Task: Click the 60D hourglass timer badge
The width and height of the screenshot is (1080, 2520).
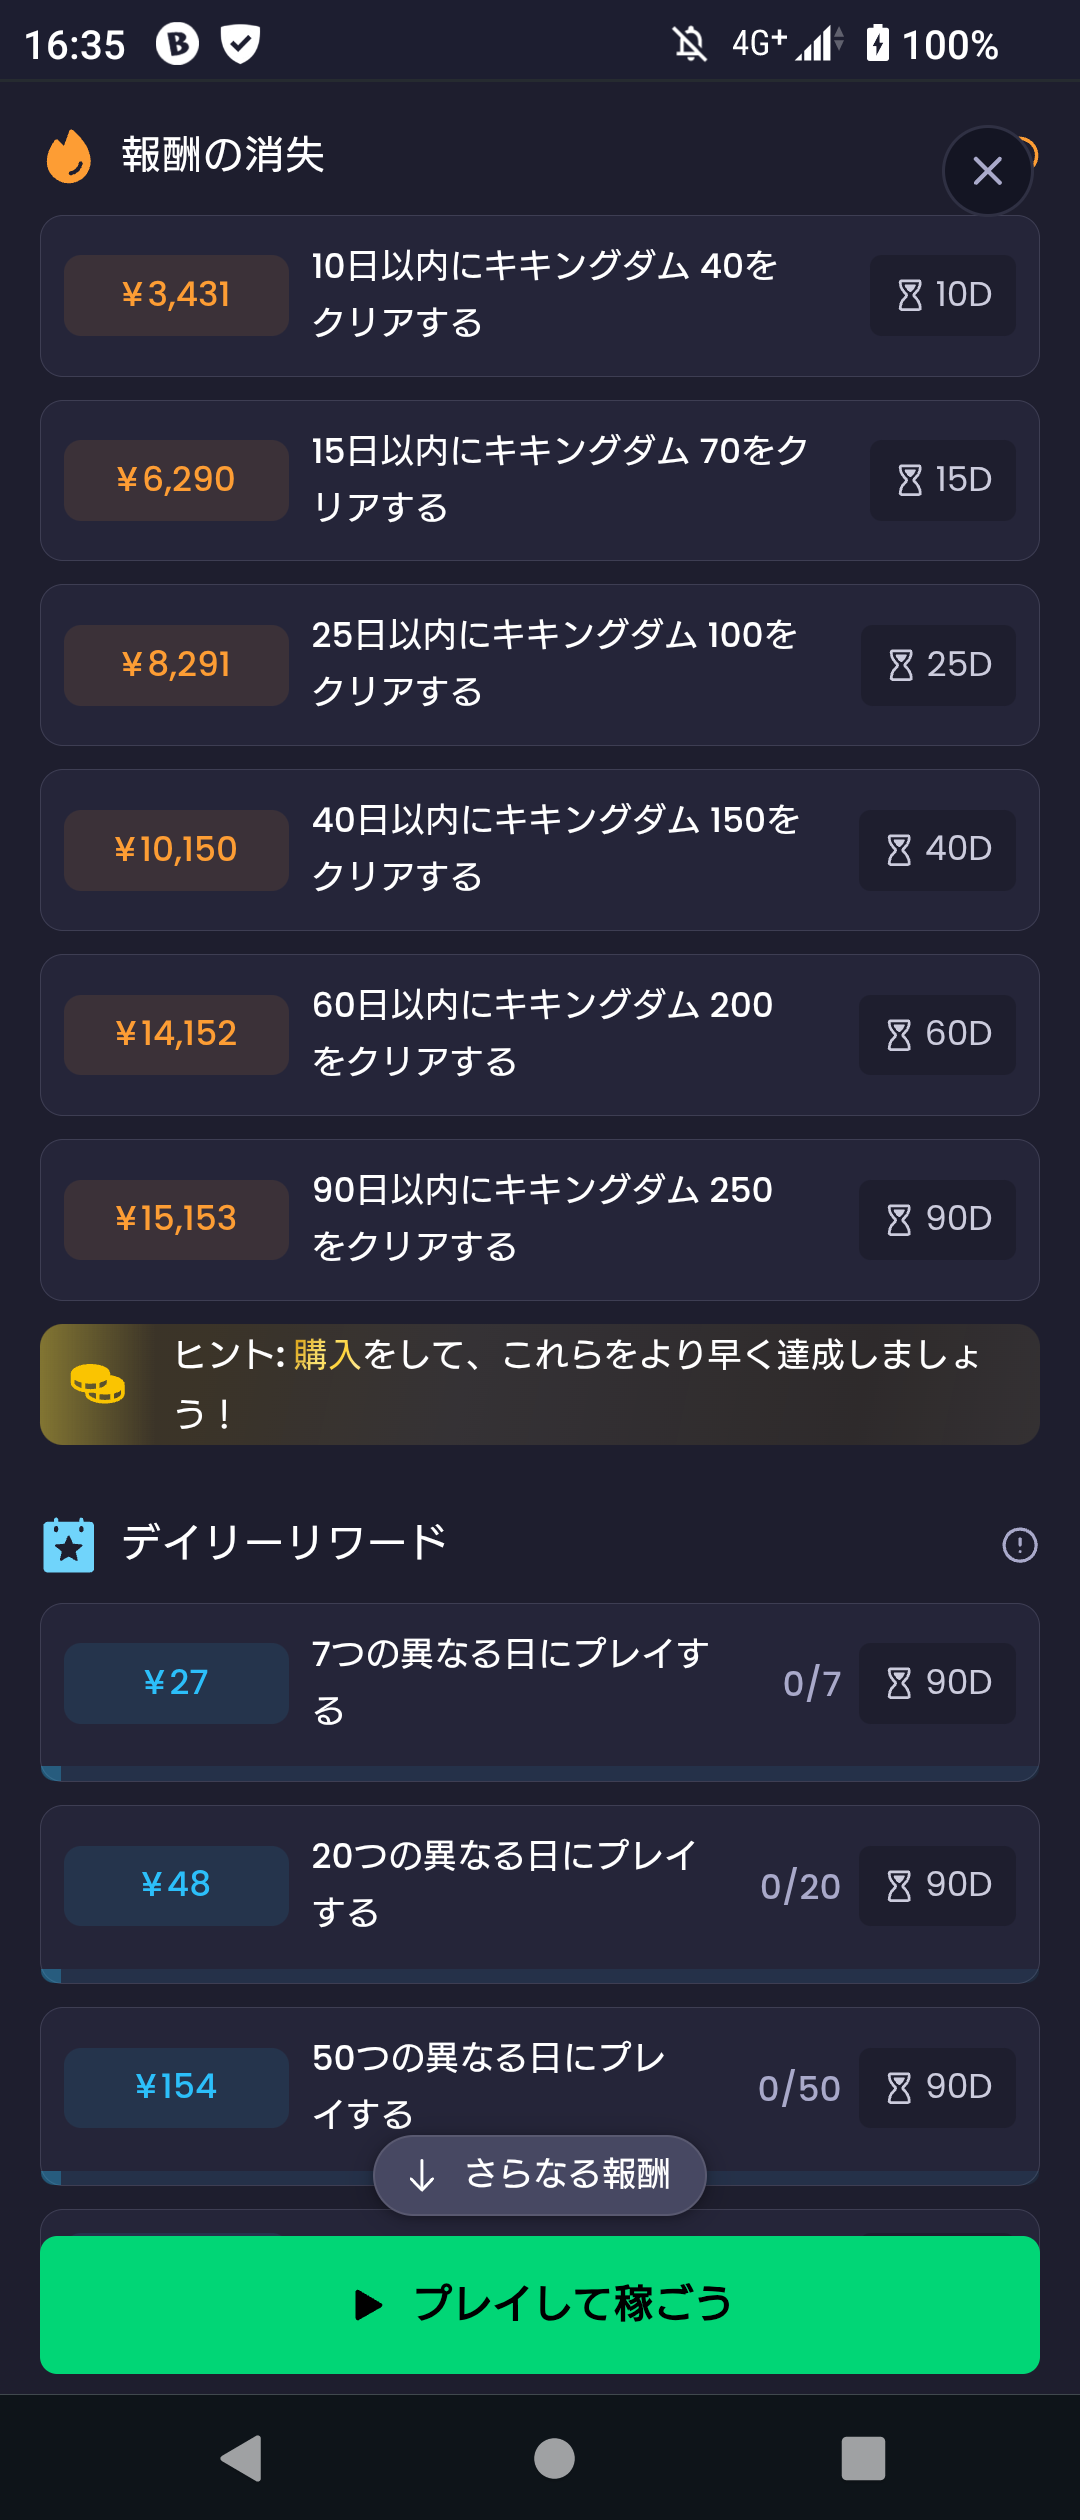Action: [937, 1034]
